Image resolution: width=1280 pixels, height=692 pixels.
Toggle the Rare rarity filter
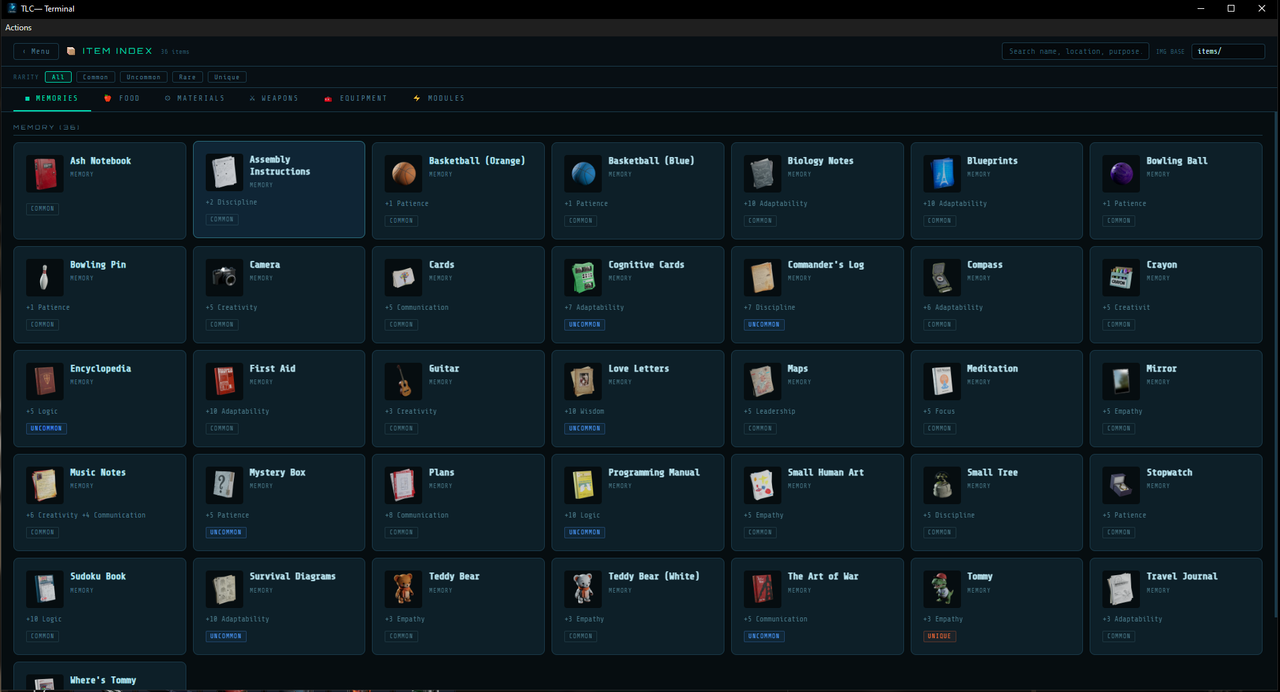(x=189, y=77)
